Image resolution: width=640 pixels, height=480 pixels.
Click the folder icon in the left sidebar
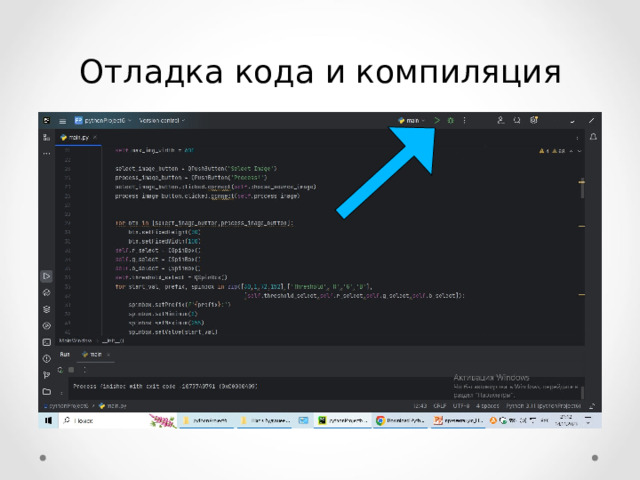[x=47, y=391]
